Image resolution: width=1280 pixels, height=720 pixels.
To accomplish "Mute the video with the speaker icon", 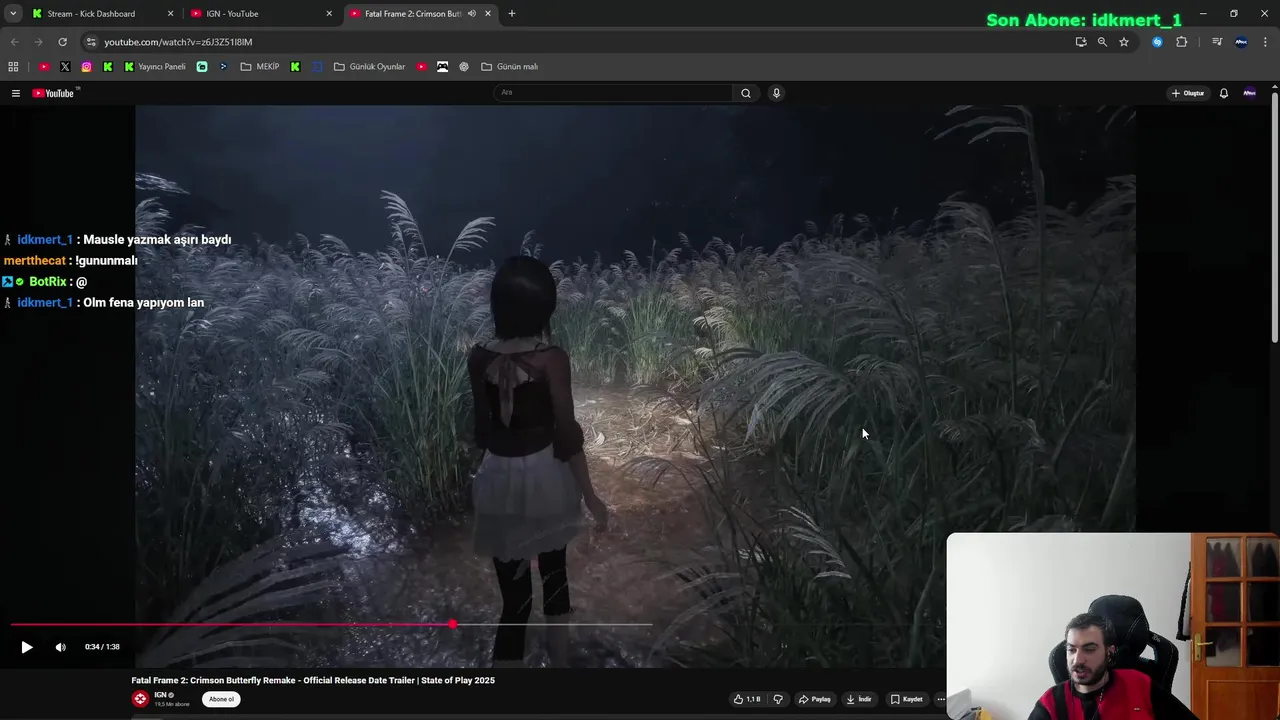I will click(60, 647).
